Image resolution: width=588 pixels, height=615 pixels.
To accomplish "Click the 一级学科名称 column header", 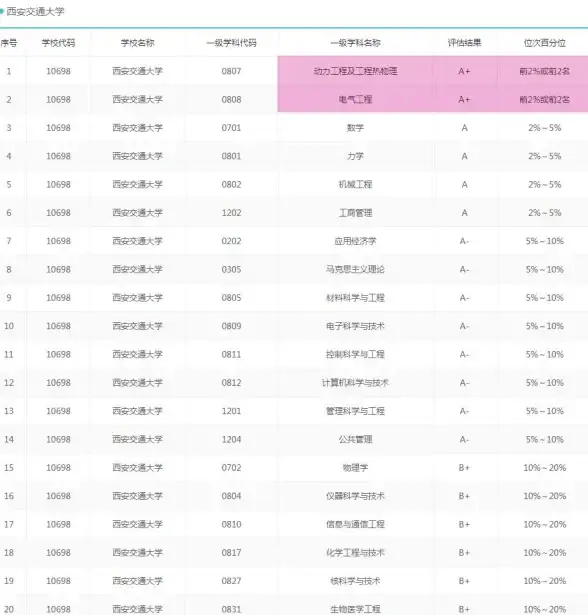I will tap(355, 43).
